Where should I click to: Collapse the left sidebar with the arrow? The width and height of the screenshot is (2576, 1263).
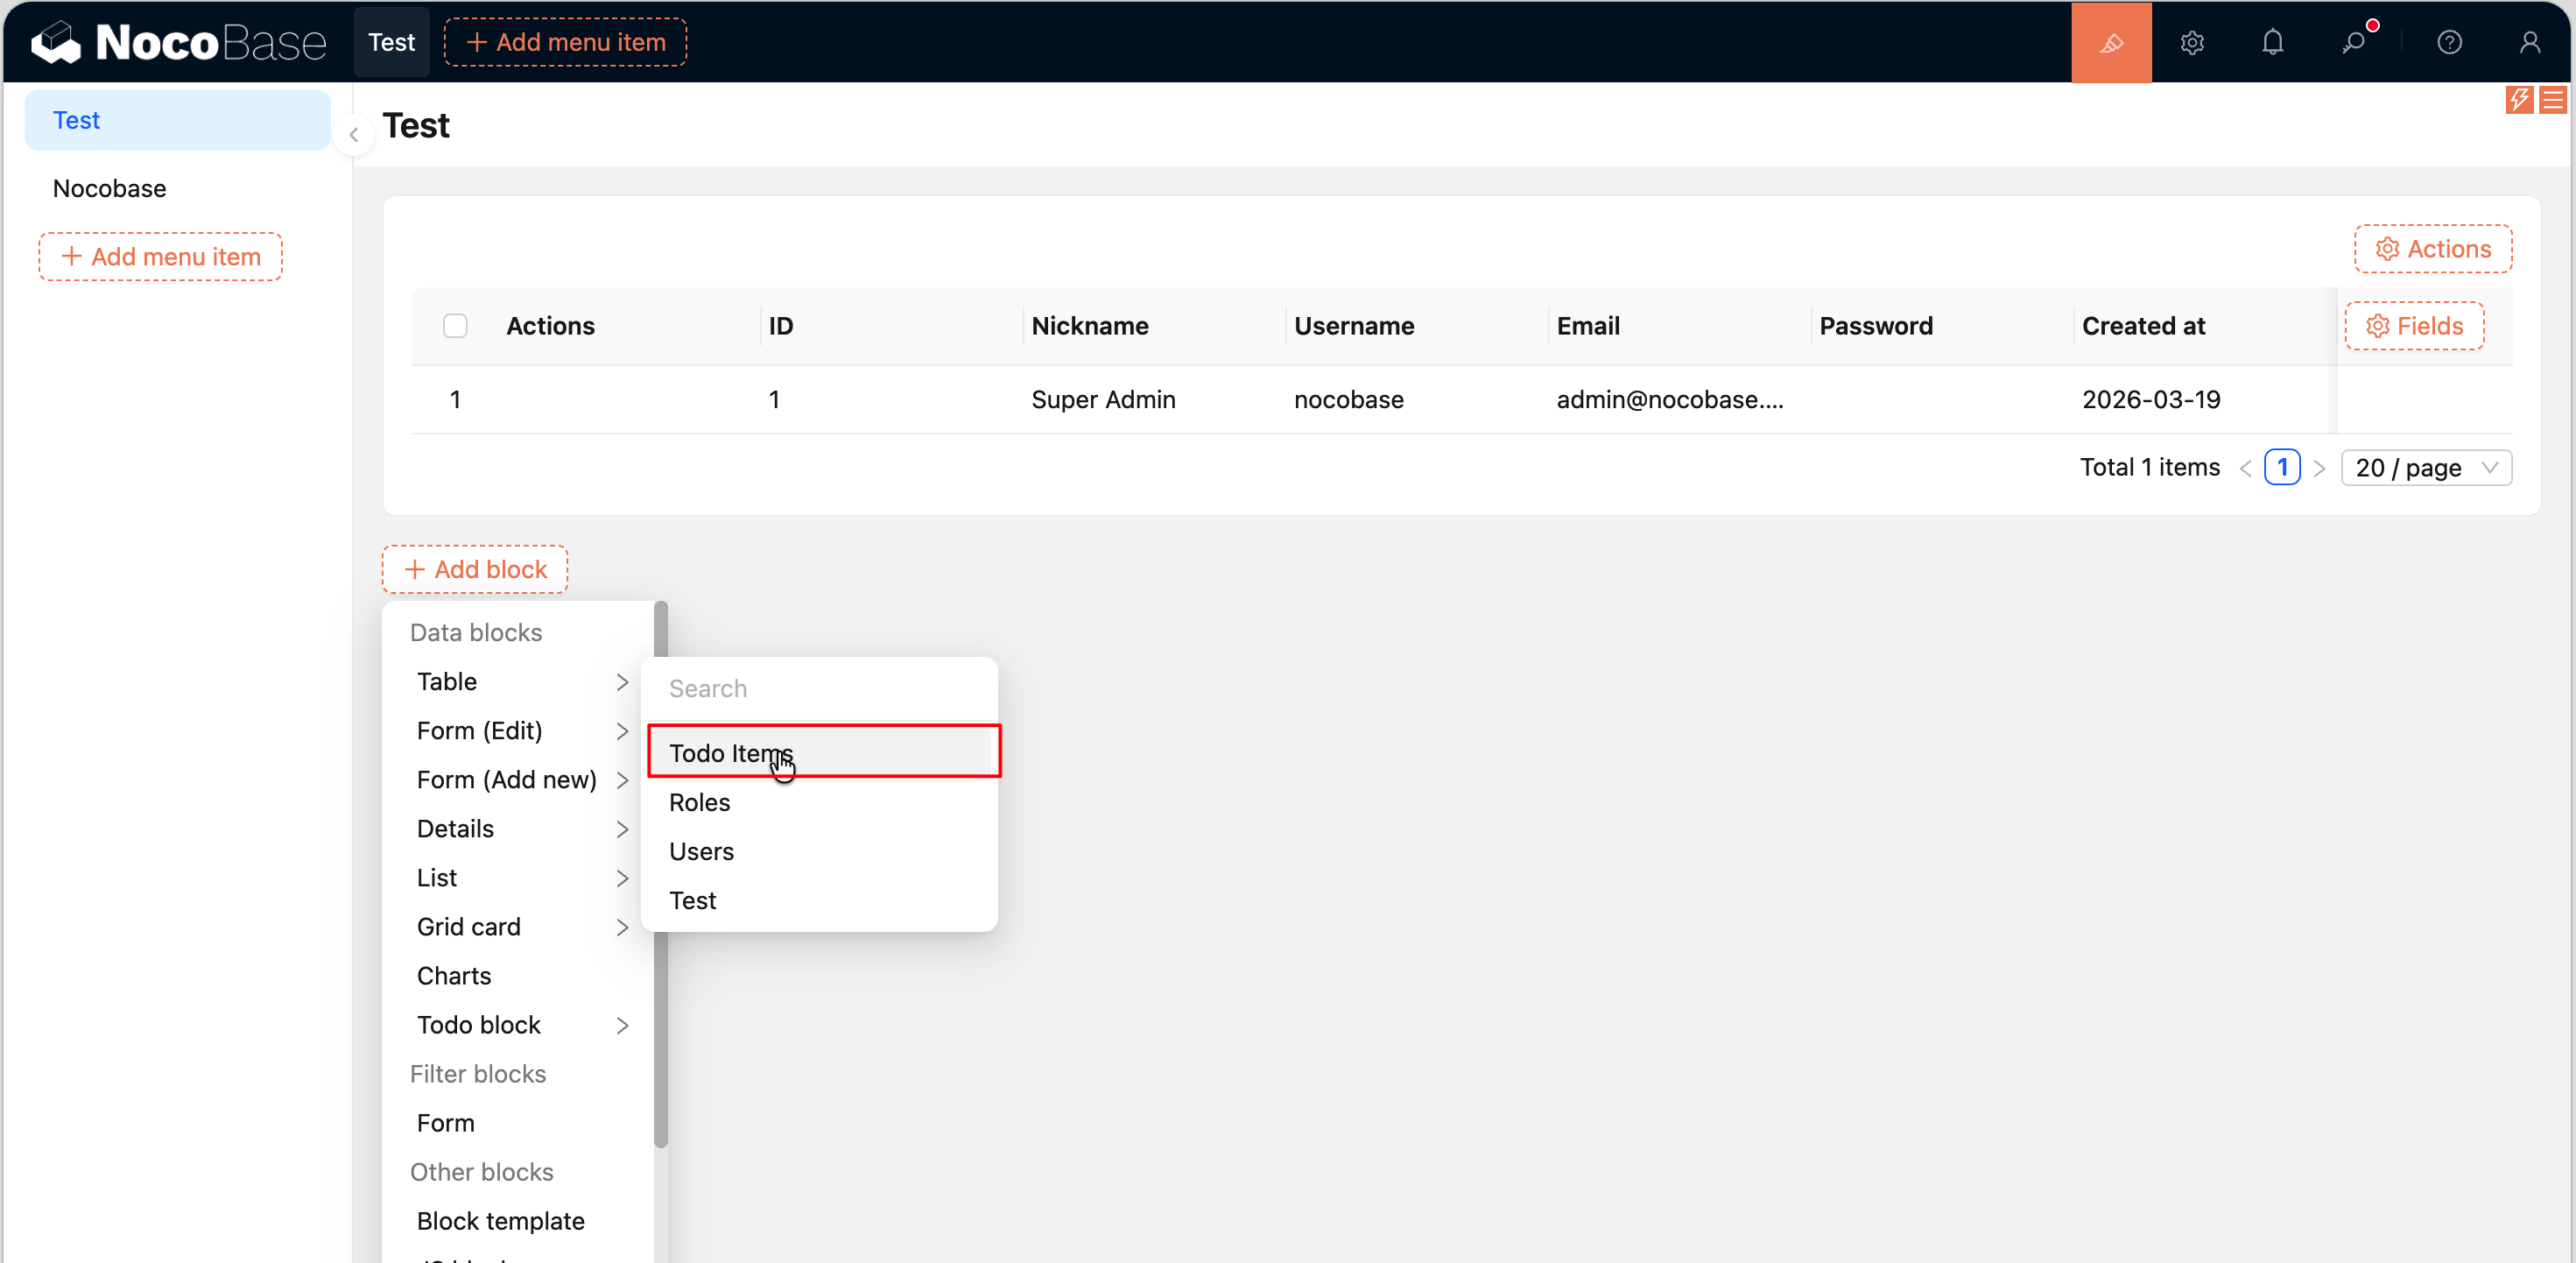pyautogui.click(x=353, y=135)
